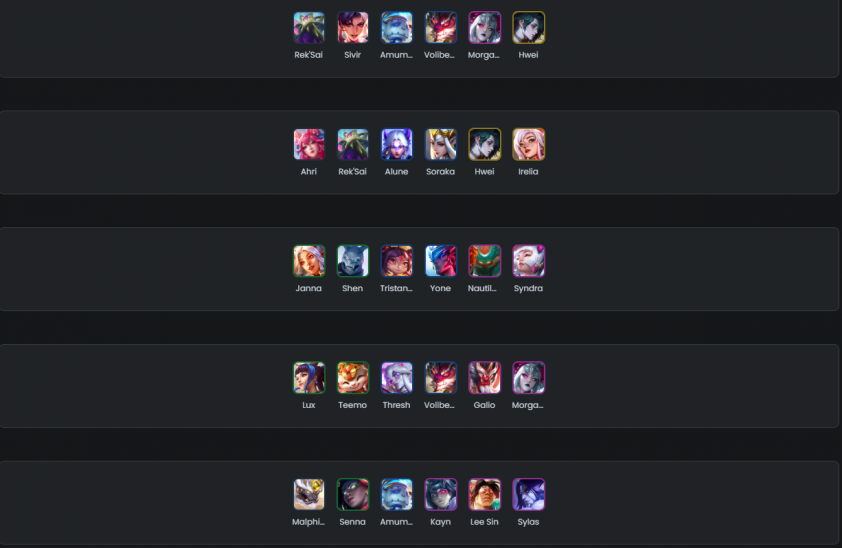Click the Senna champion portrait
The width and height of the screenshot is (842, 548).
pos(353,494)
